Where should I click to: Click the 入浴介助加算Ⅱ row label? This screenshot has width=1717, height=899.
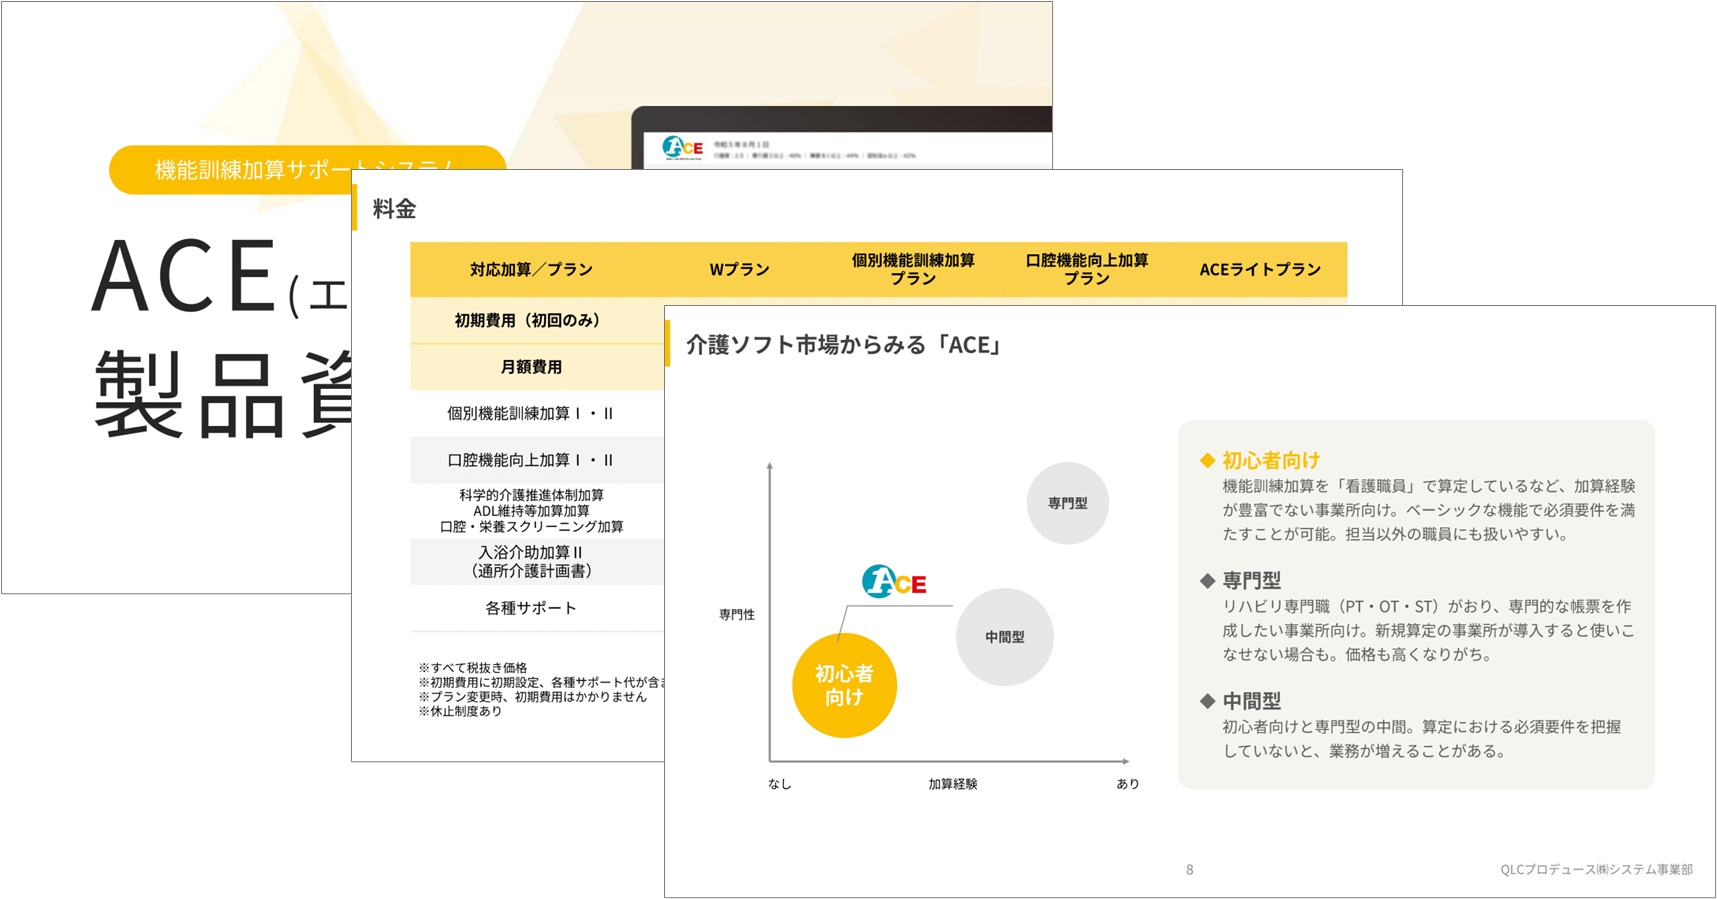pos(531,561)
